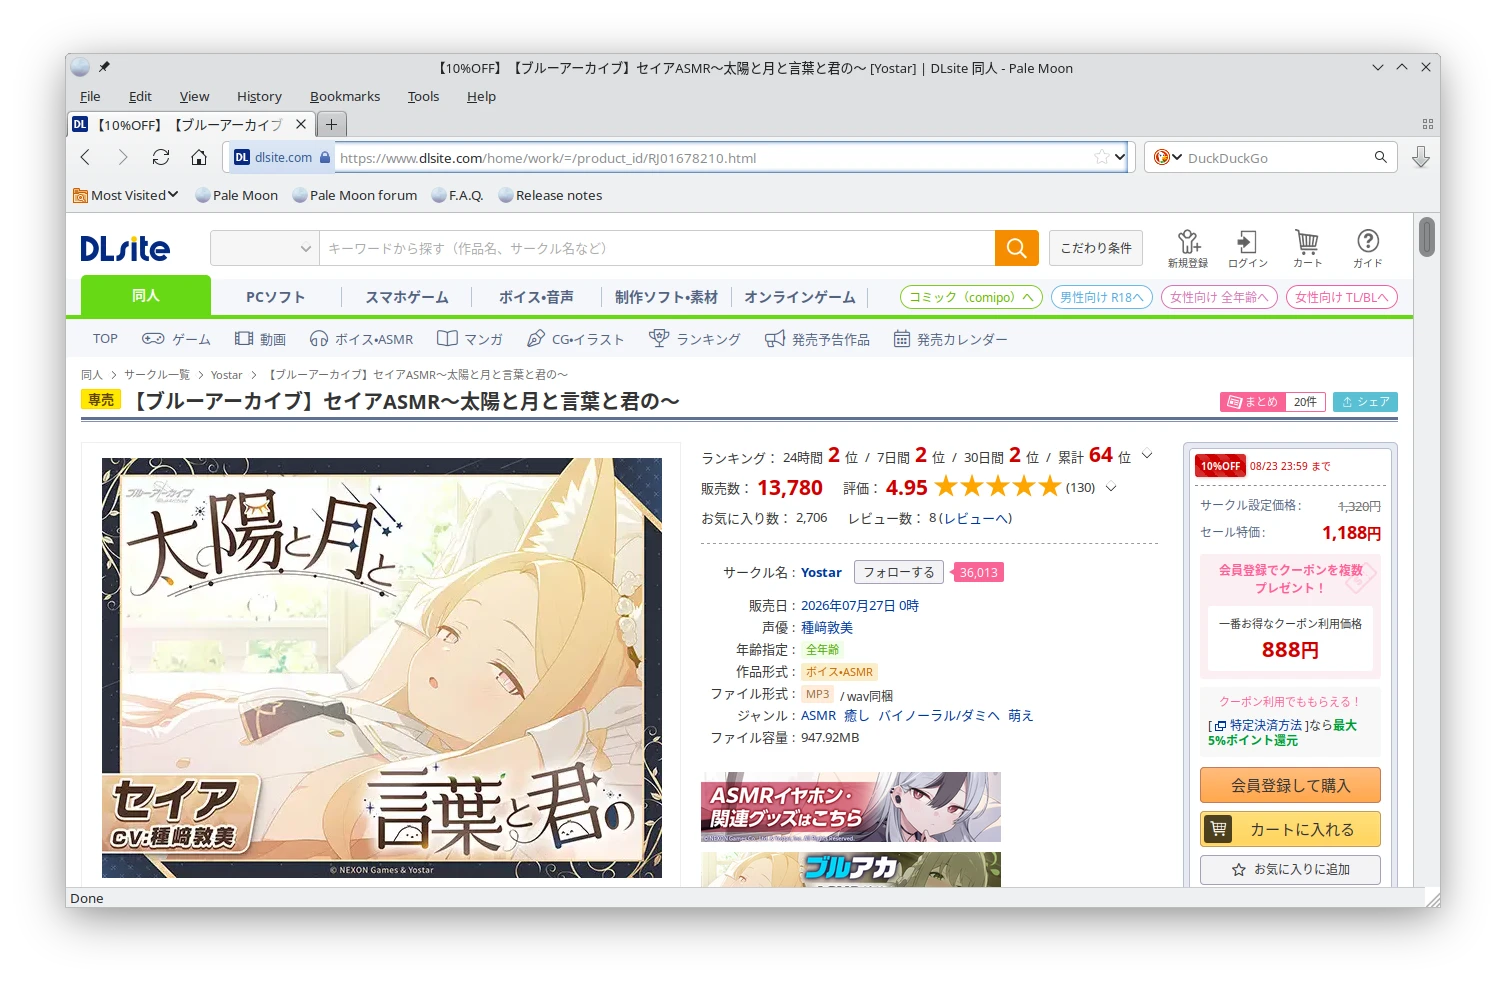Switch to the スマホゲーム tab
The height and width of the screenshot is (985, 1506).
407,297
